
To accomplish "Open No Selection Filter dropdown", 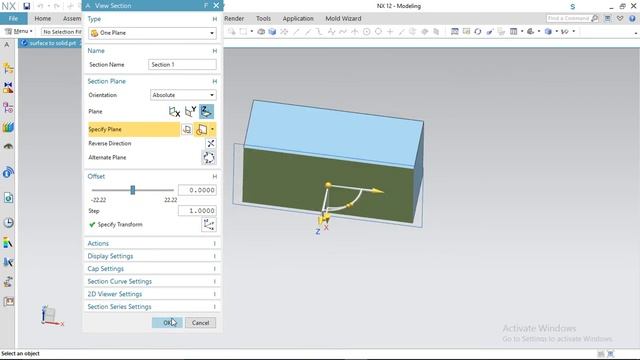I will coord(62,31).
